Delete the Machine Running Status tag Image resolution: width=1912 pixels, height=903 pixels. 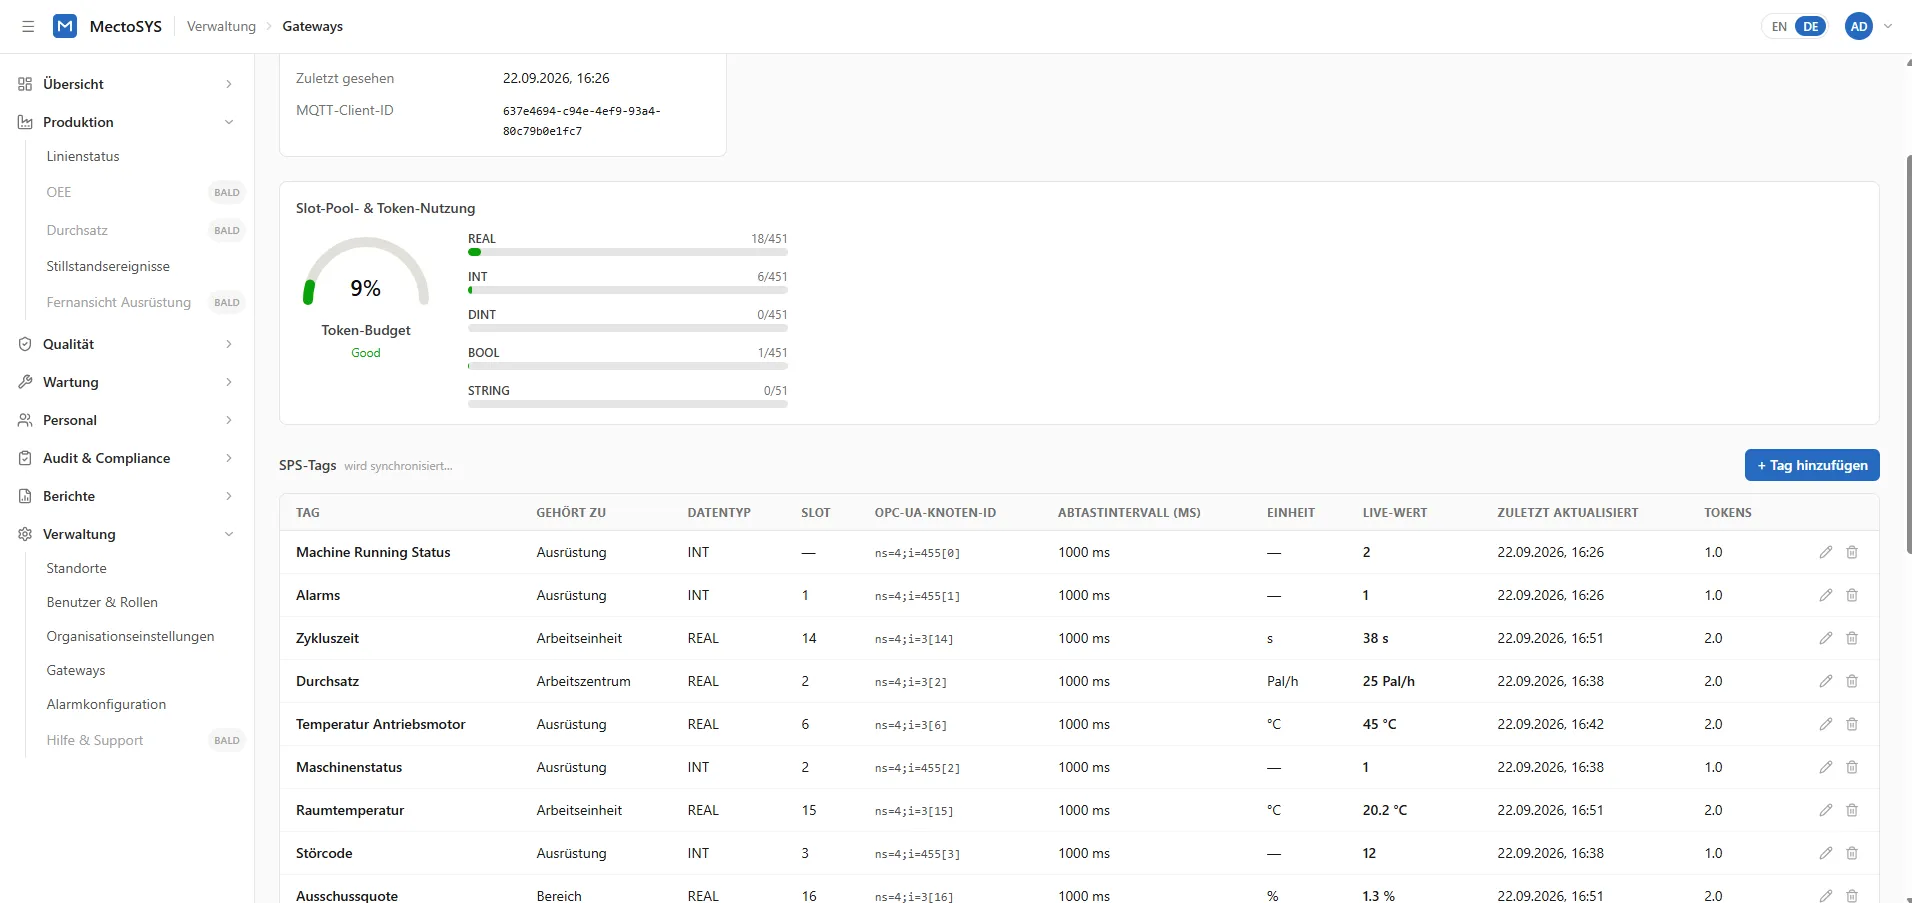click(x=1852, y=552)
